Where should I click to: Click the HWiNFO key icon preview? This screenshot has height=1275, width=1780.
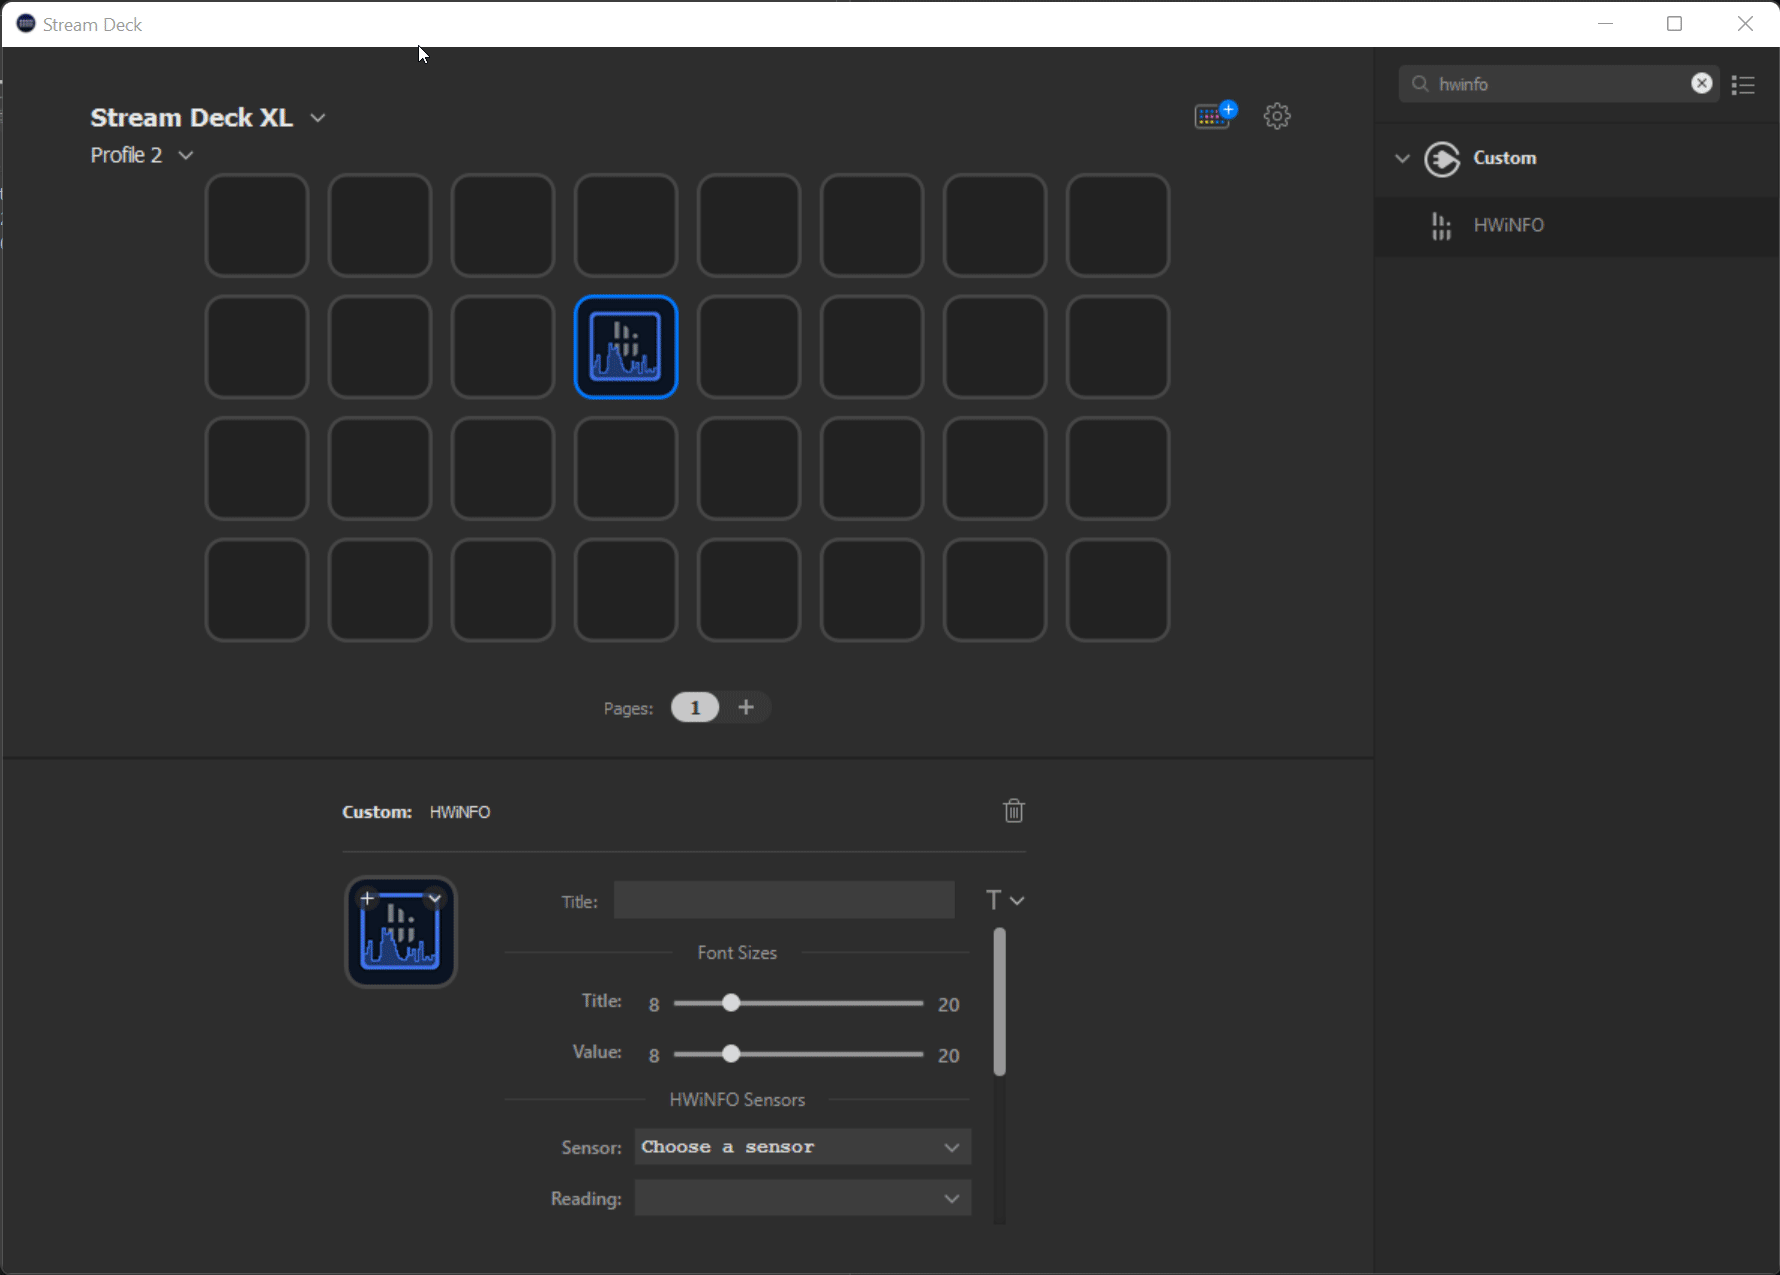pos(401,932)
